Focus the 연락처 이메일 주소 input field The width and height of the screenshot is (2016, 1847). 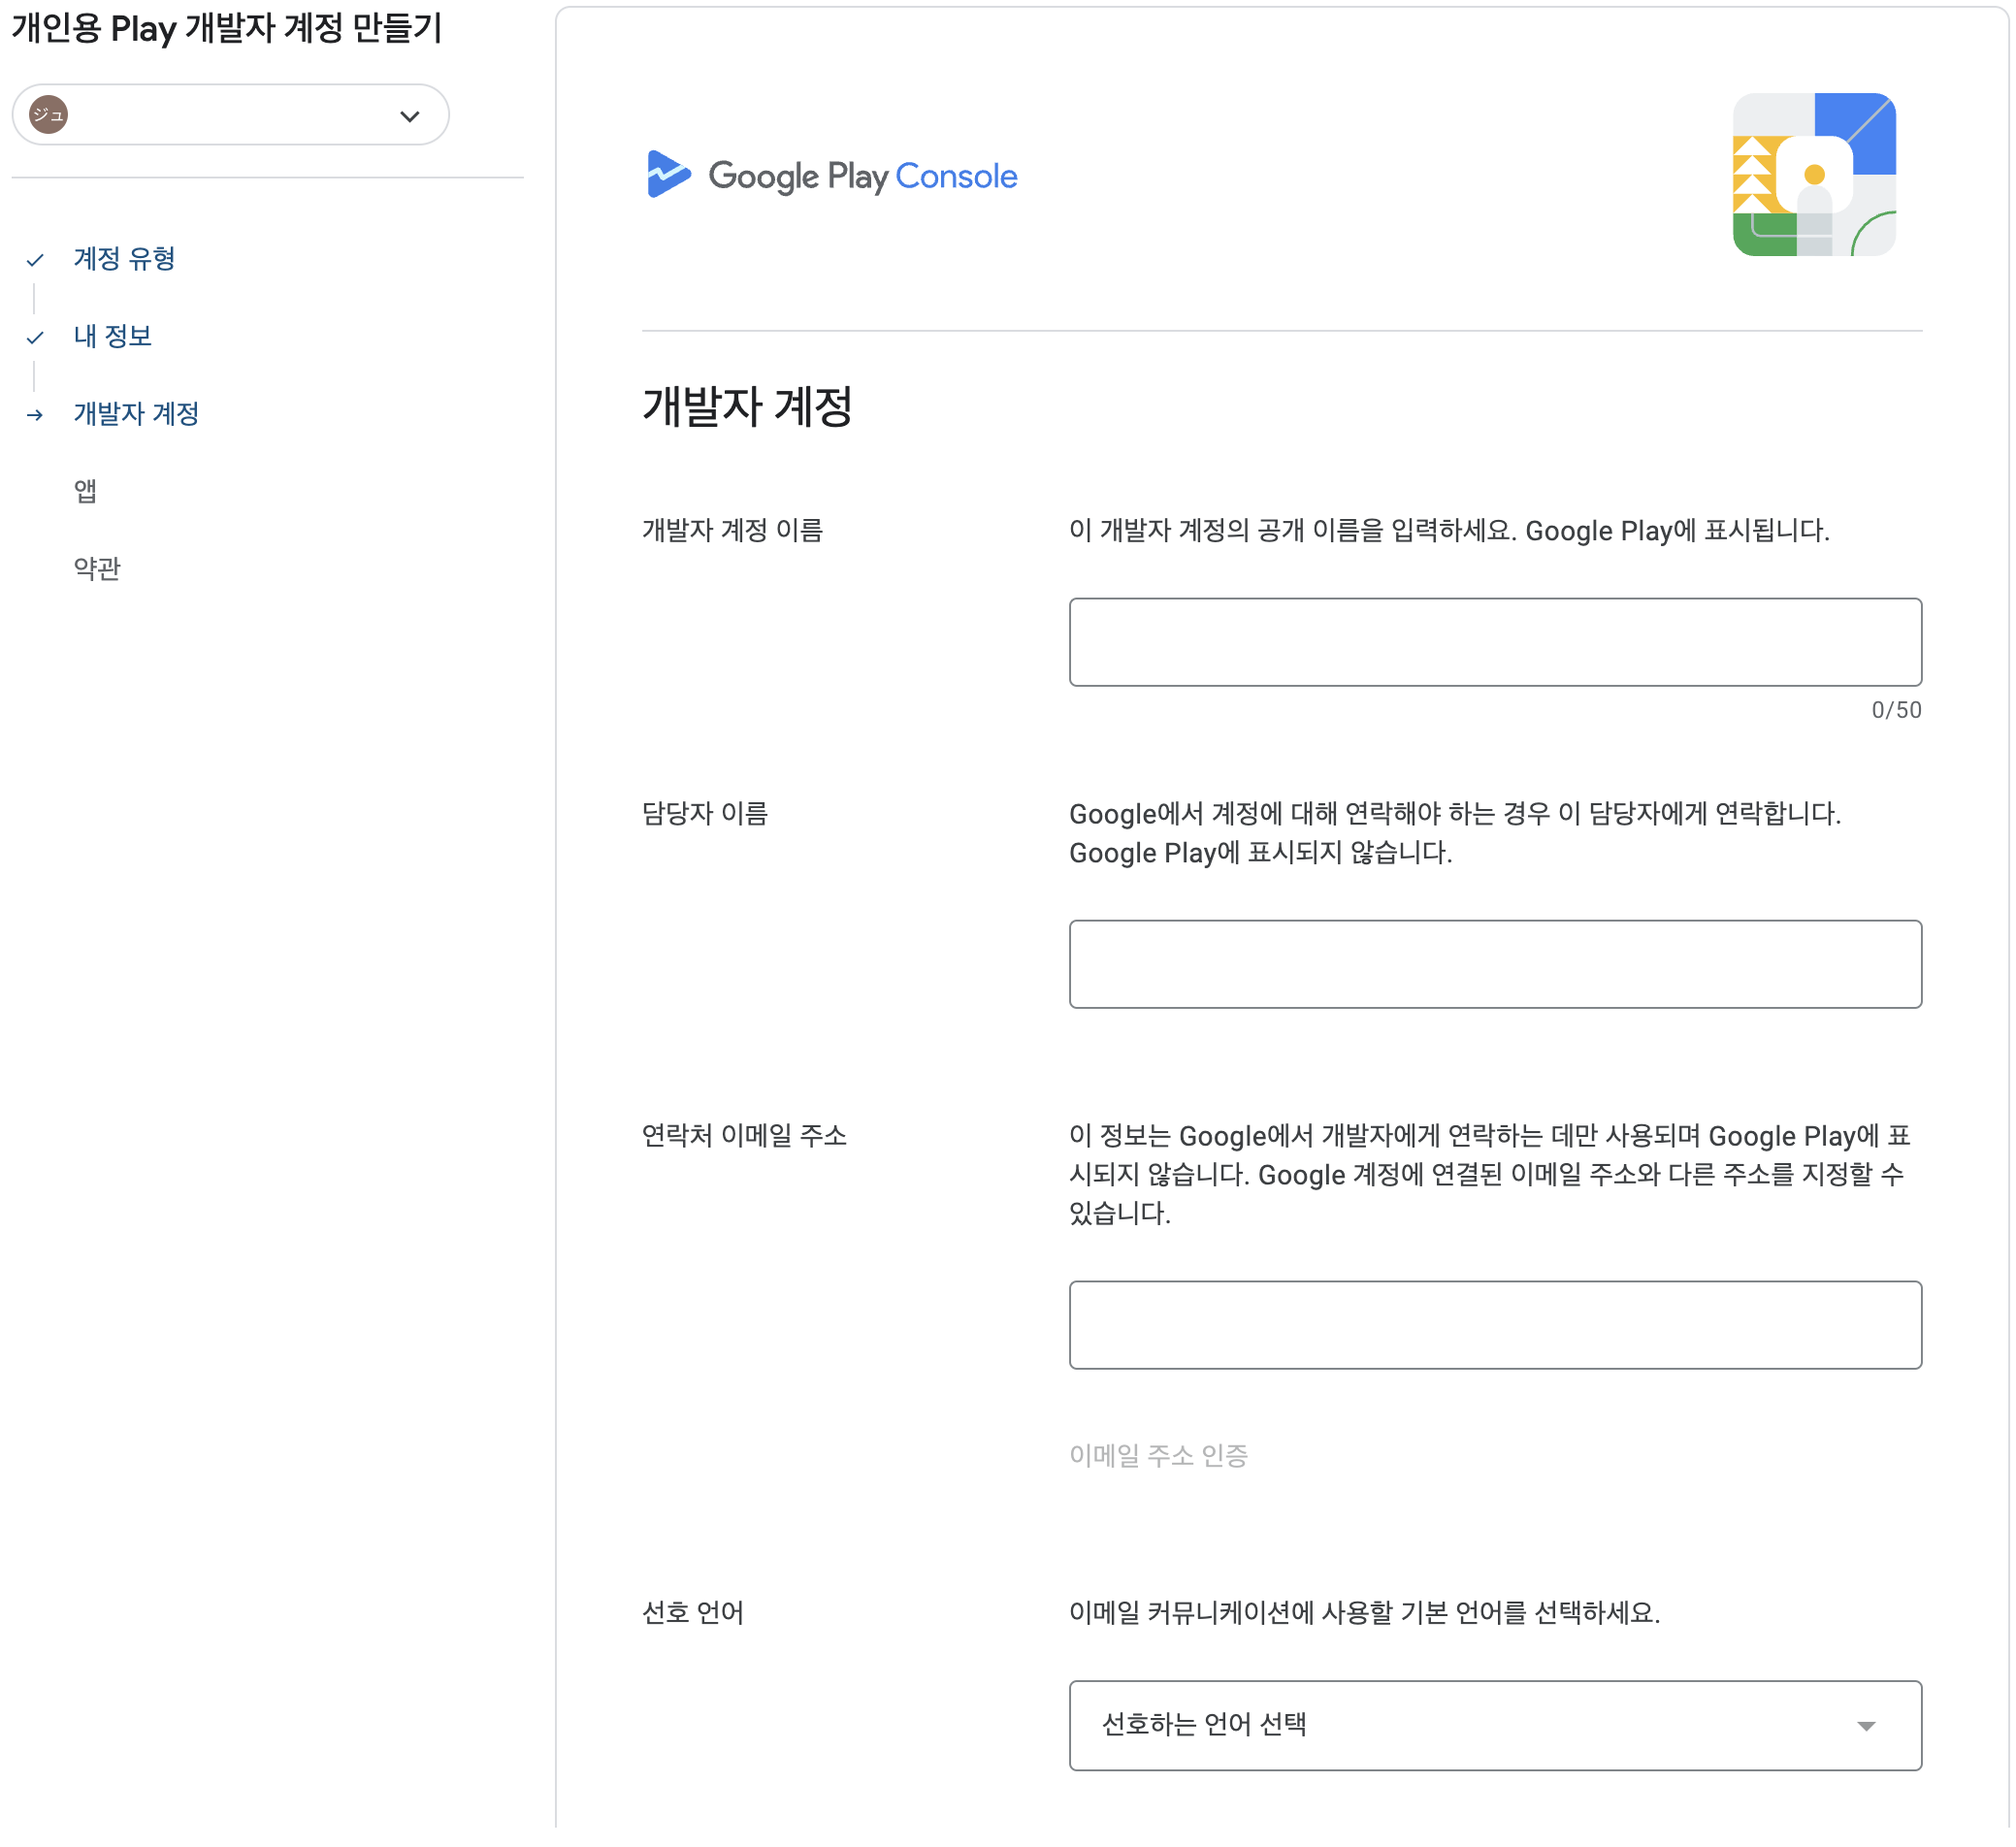click(x=1494, y=1325)
